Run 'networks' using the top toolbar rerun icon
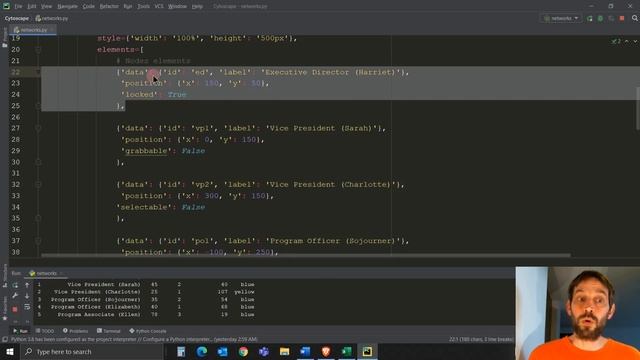Image resolution: width=640 pixels, height=360 pixels. pos(589,18)
